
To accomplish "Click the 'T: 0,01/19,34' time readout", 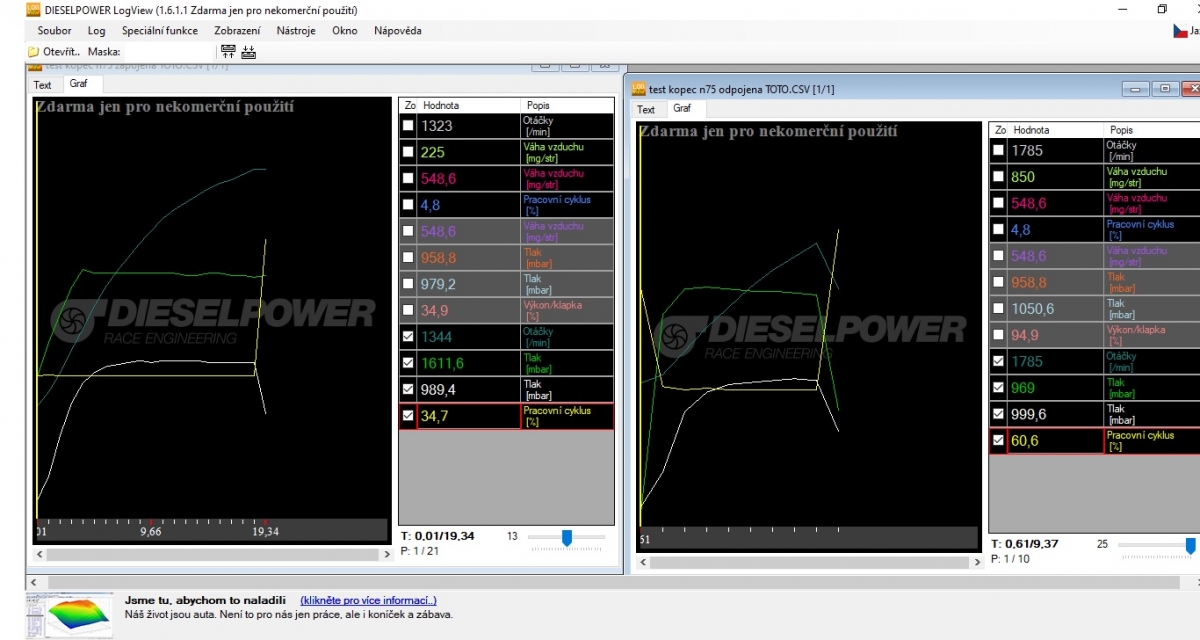I will pos(438,536).
